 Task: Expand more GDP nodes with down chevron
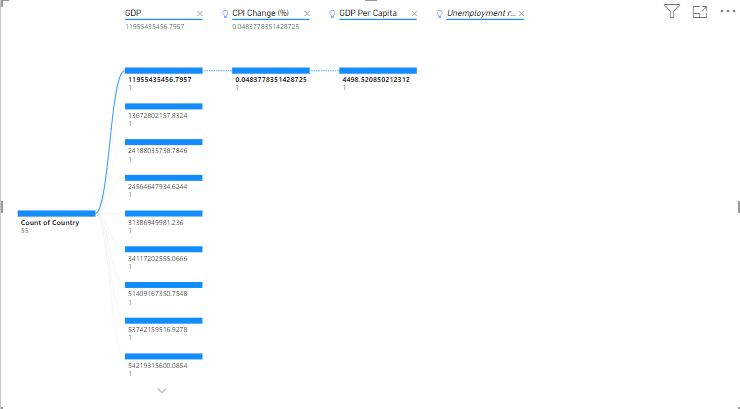[x=162, y=391]
